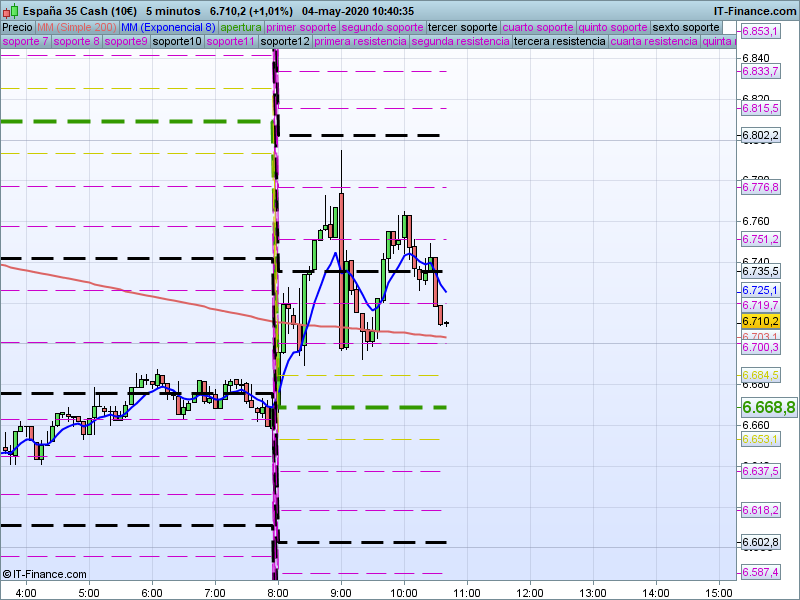Select the primera resistencia label
800x600 pixels.
360,42
